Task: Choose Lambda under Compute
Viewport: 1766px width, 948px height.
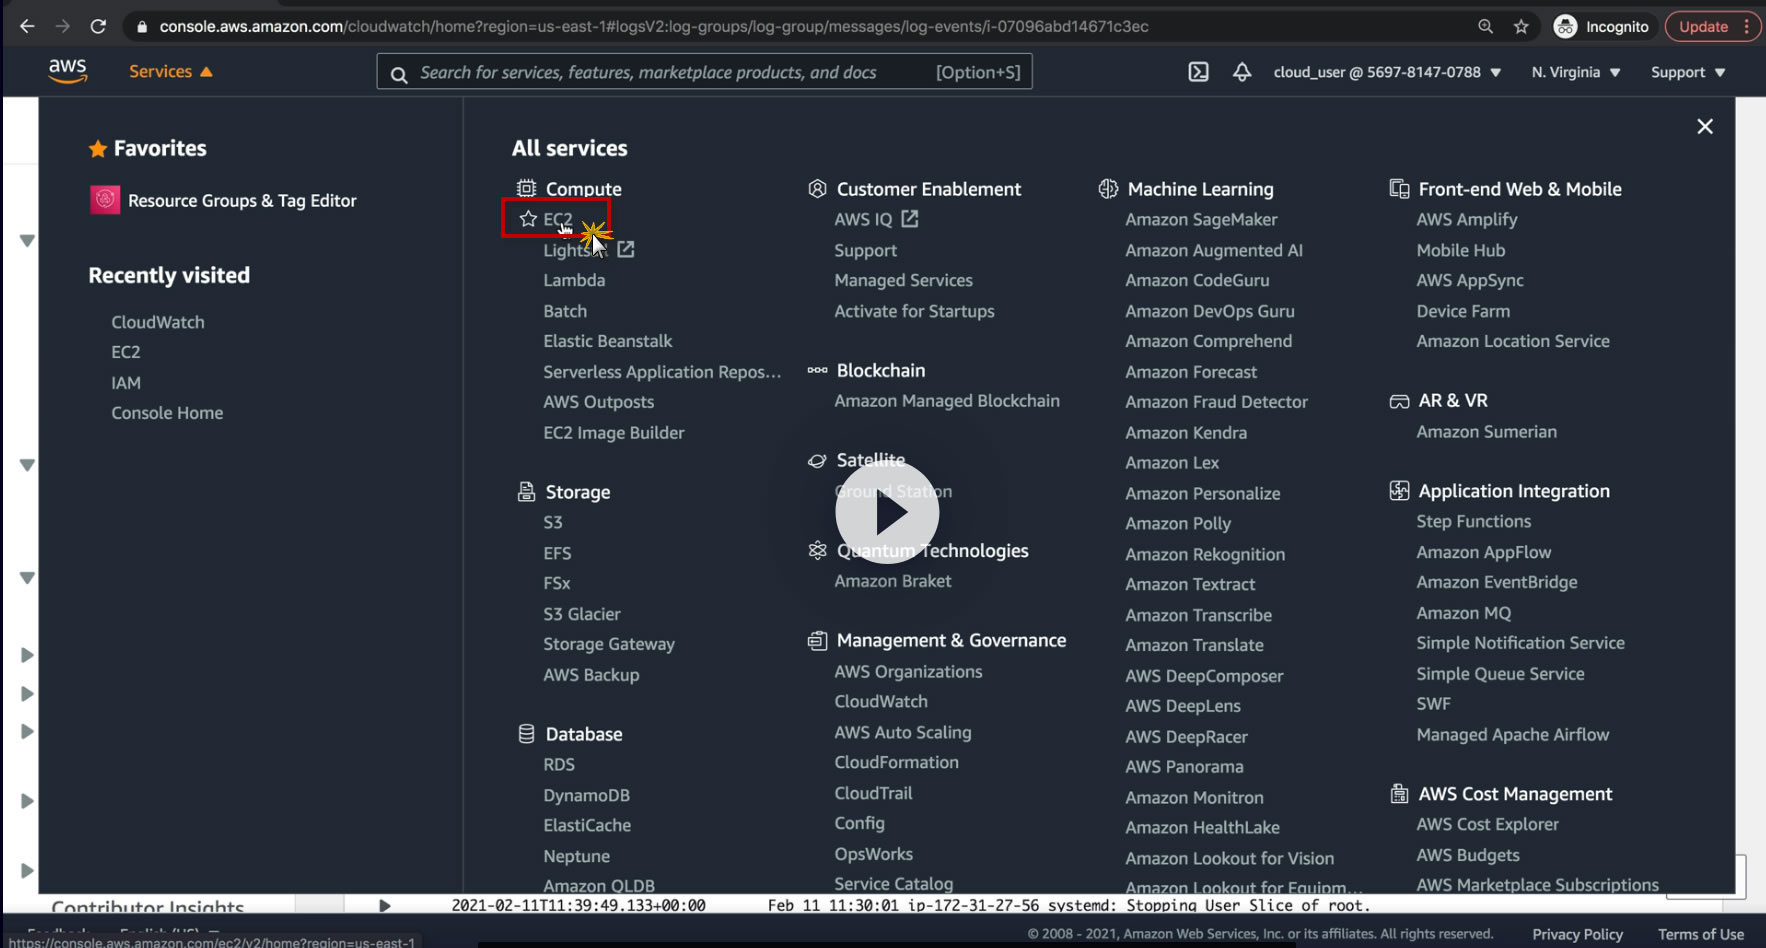Action: [x=574, y=280]
